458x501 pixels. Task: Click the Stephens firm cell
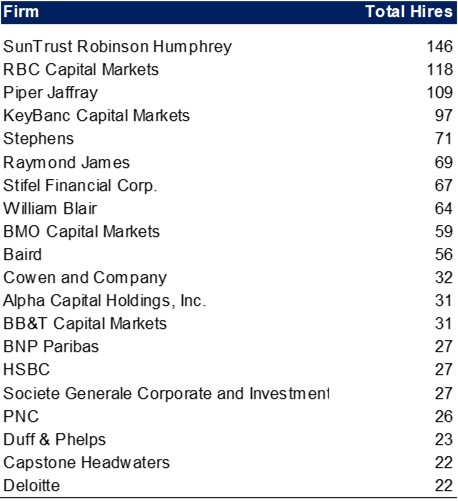[x=38, y=139]
